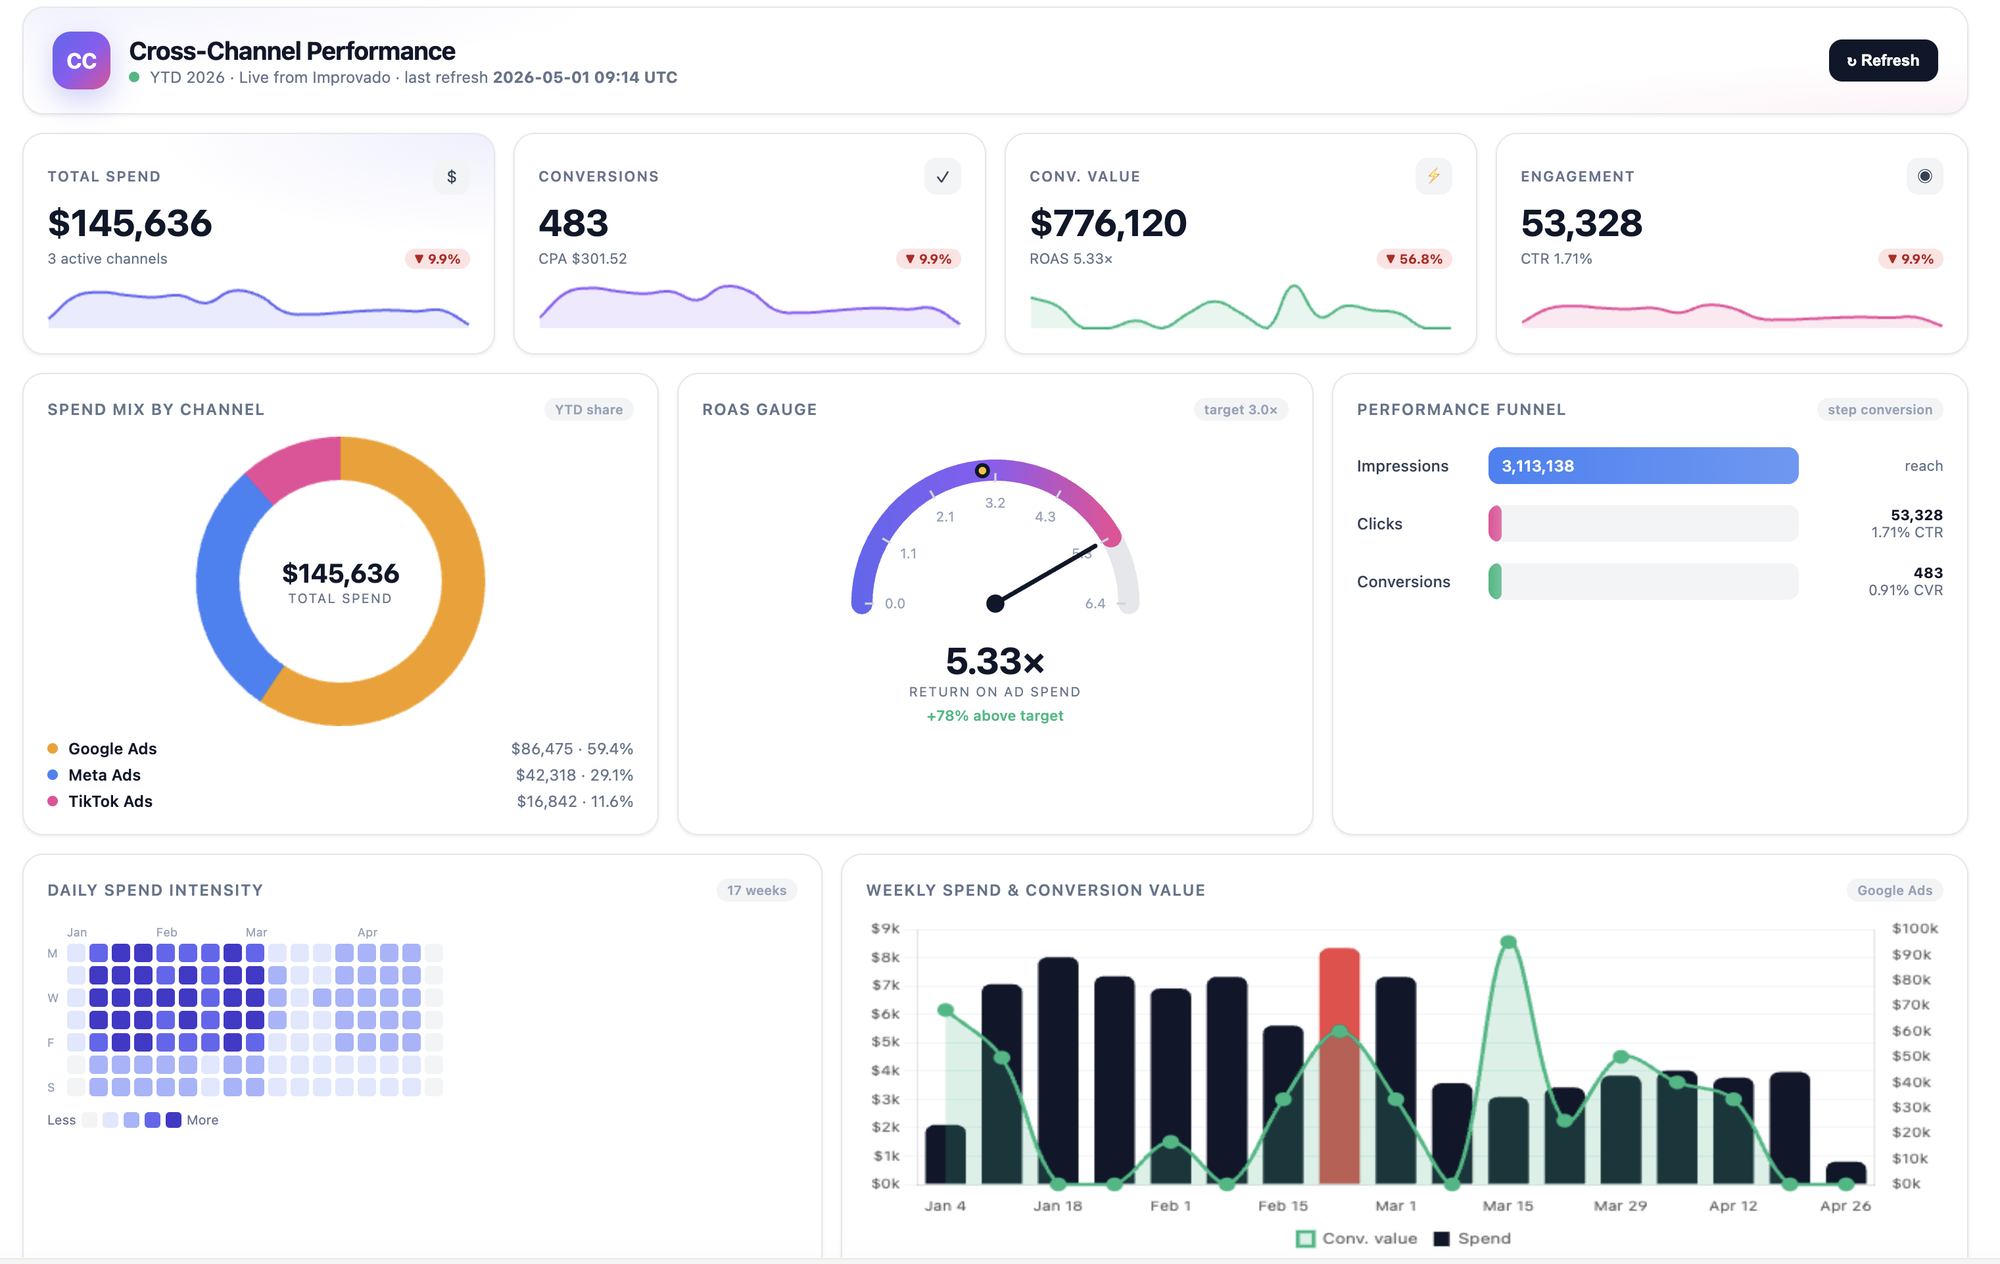The width and height of the screenshot is (2000, 1264).
Task: Click the Google Ads orange legend dot
Action: [53, 749]
